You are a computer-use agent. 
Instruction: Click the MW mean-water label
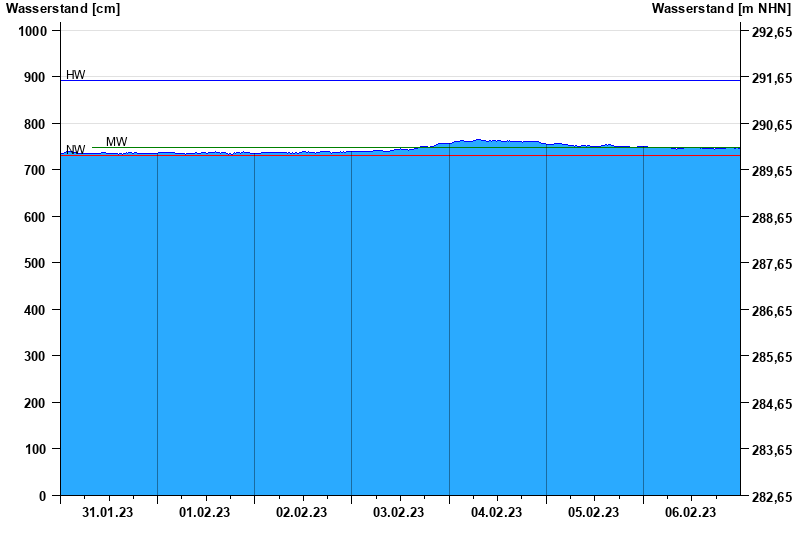pyautogui.click(x=117, y=142)
